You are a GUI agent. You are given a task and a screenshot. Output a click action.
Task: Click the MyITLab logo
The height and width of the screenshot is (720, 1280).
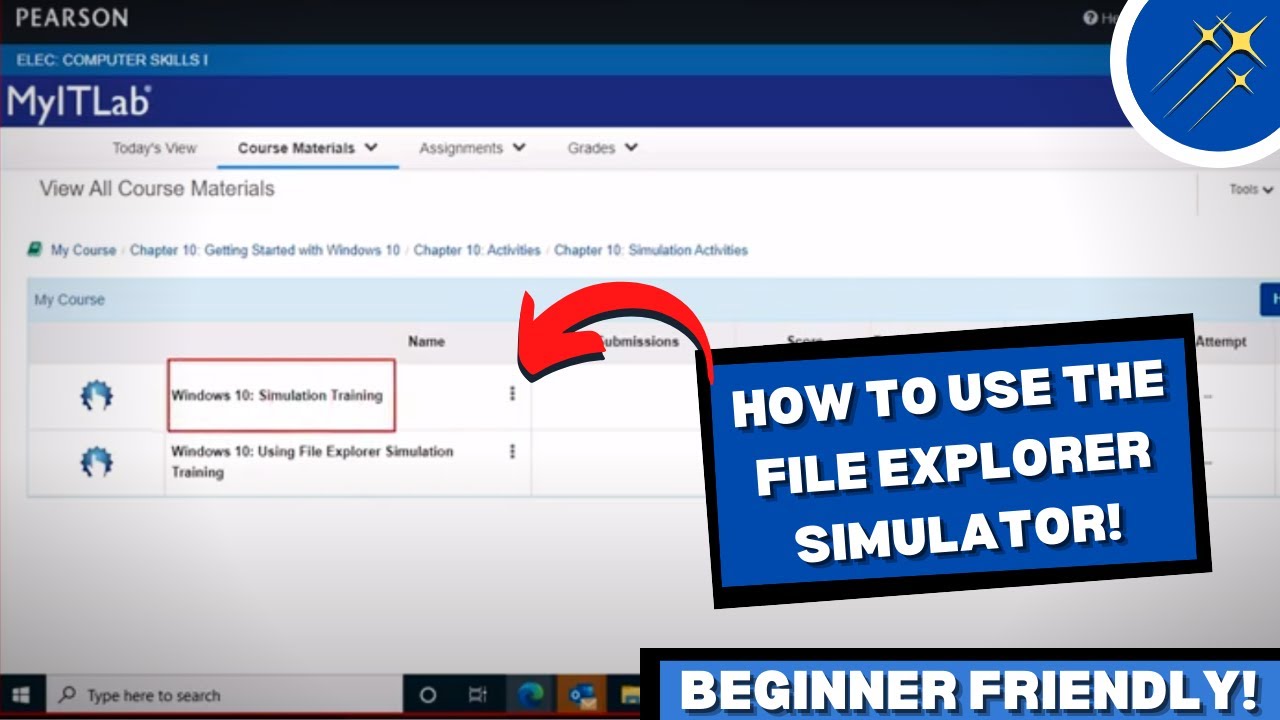[x=78, y=102]
